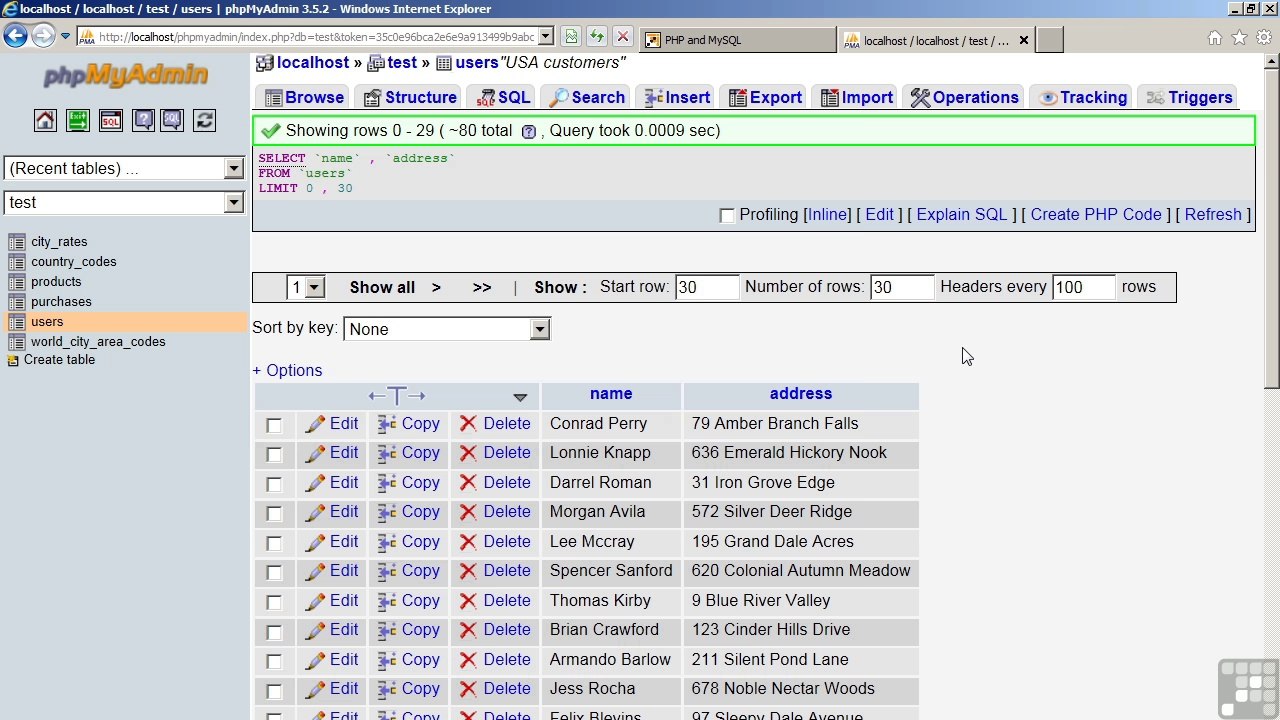Open the SQL tab
This screenshot has height=720, width=1280.
(x=504, y=97)
